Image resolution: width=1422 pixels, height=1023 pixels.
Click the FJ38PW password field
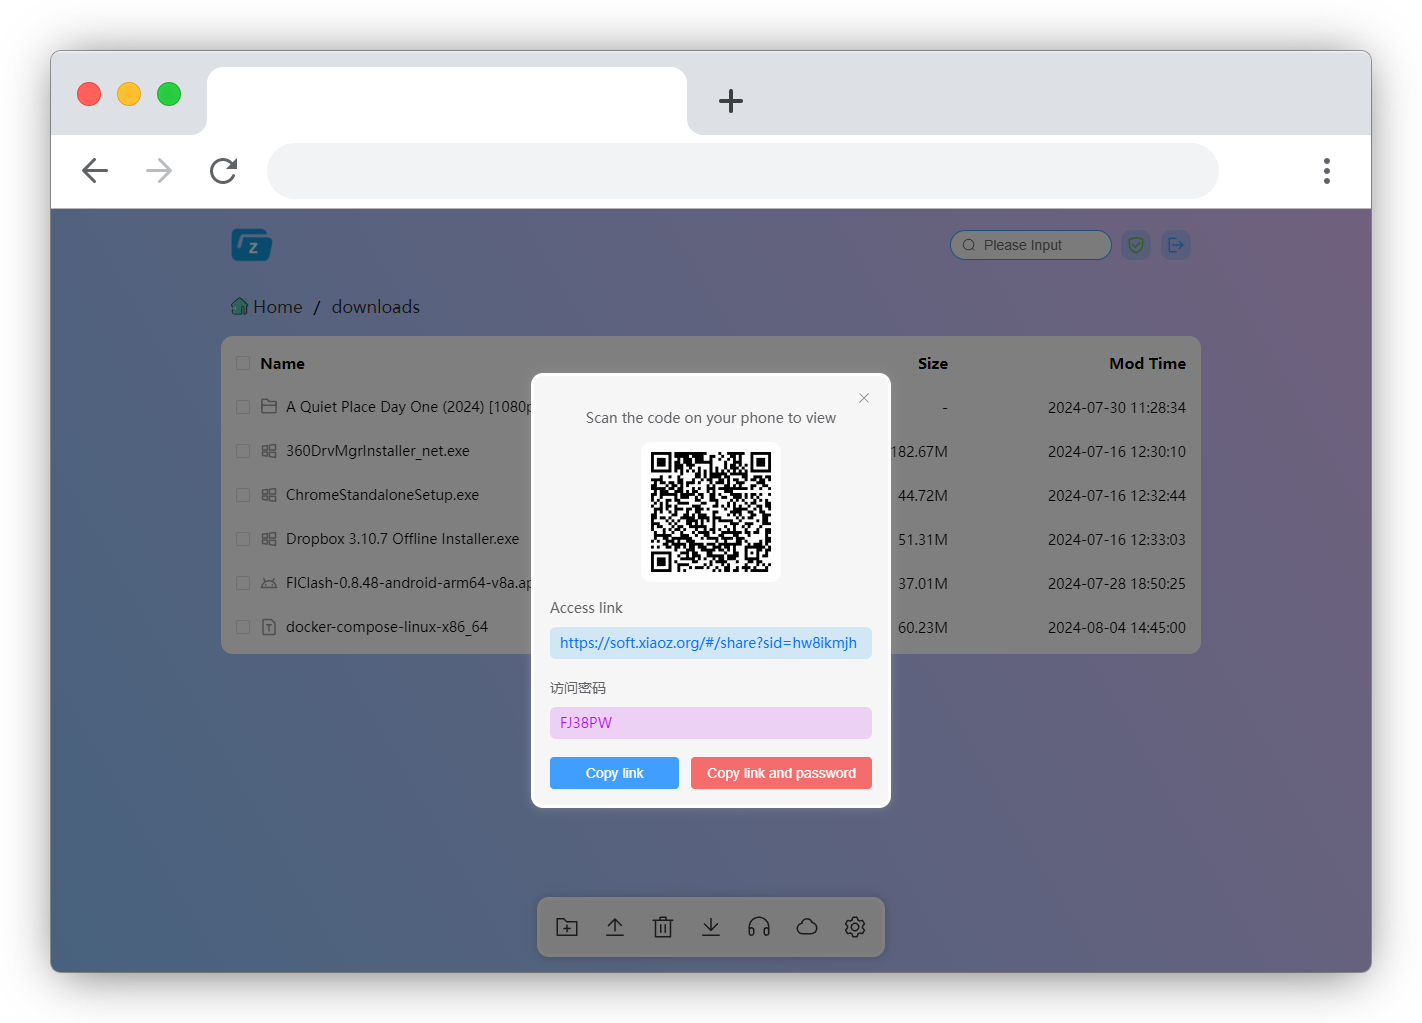tap(711, 723)
